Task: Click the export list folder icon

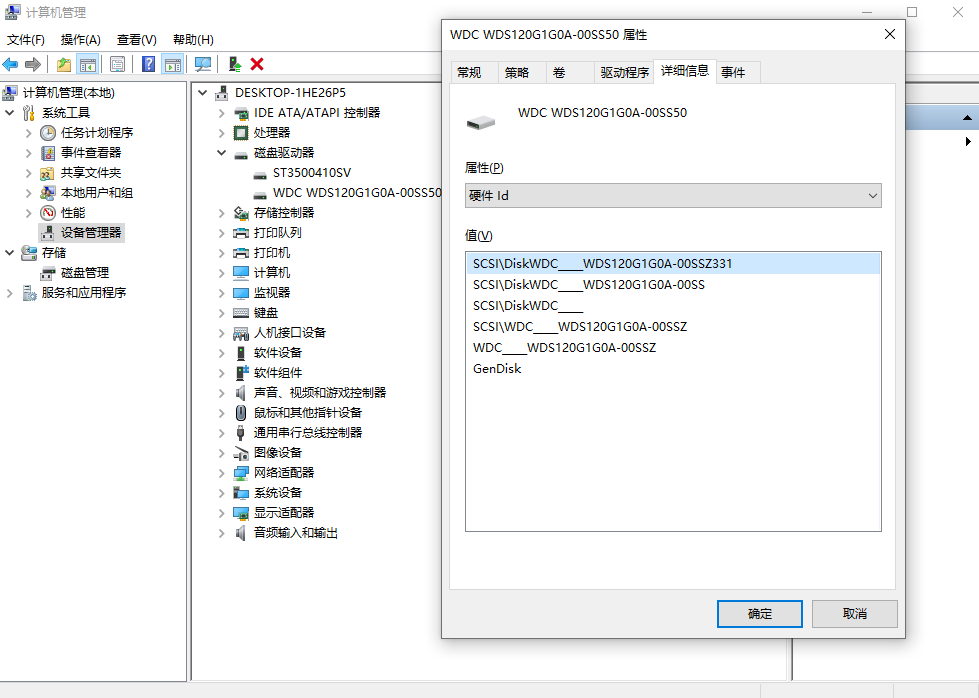Action: coord(63,62)
